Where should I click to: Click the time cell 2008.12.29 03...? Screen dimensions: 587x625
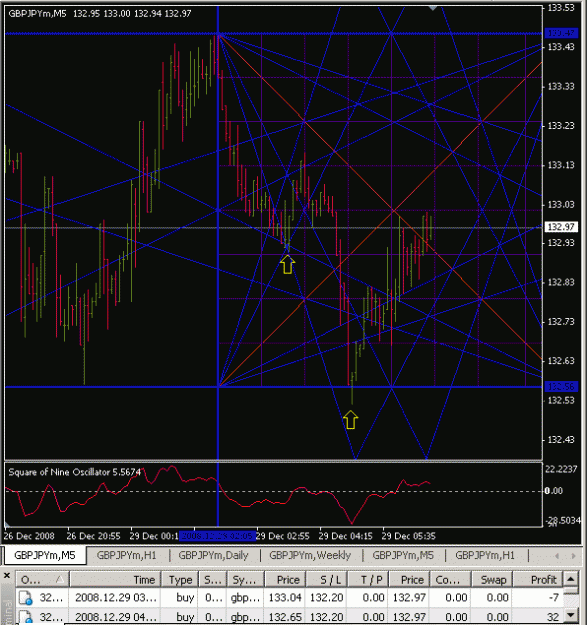[116, 598]
